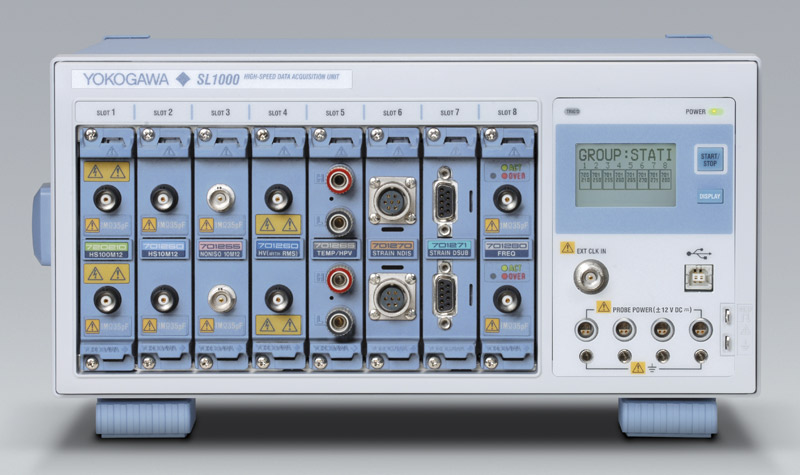This screenshot has height=475, width=800.
Task: Click the SLOT 4 label
Action: tap(278, 112)
